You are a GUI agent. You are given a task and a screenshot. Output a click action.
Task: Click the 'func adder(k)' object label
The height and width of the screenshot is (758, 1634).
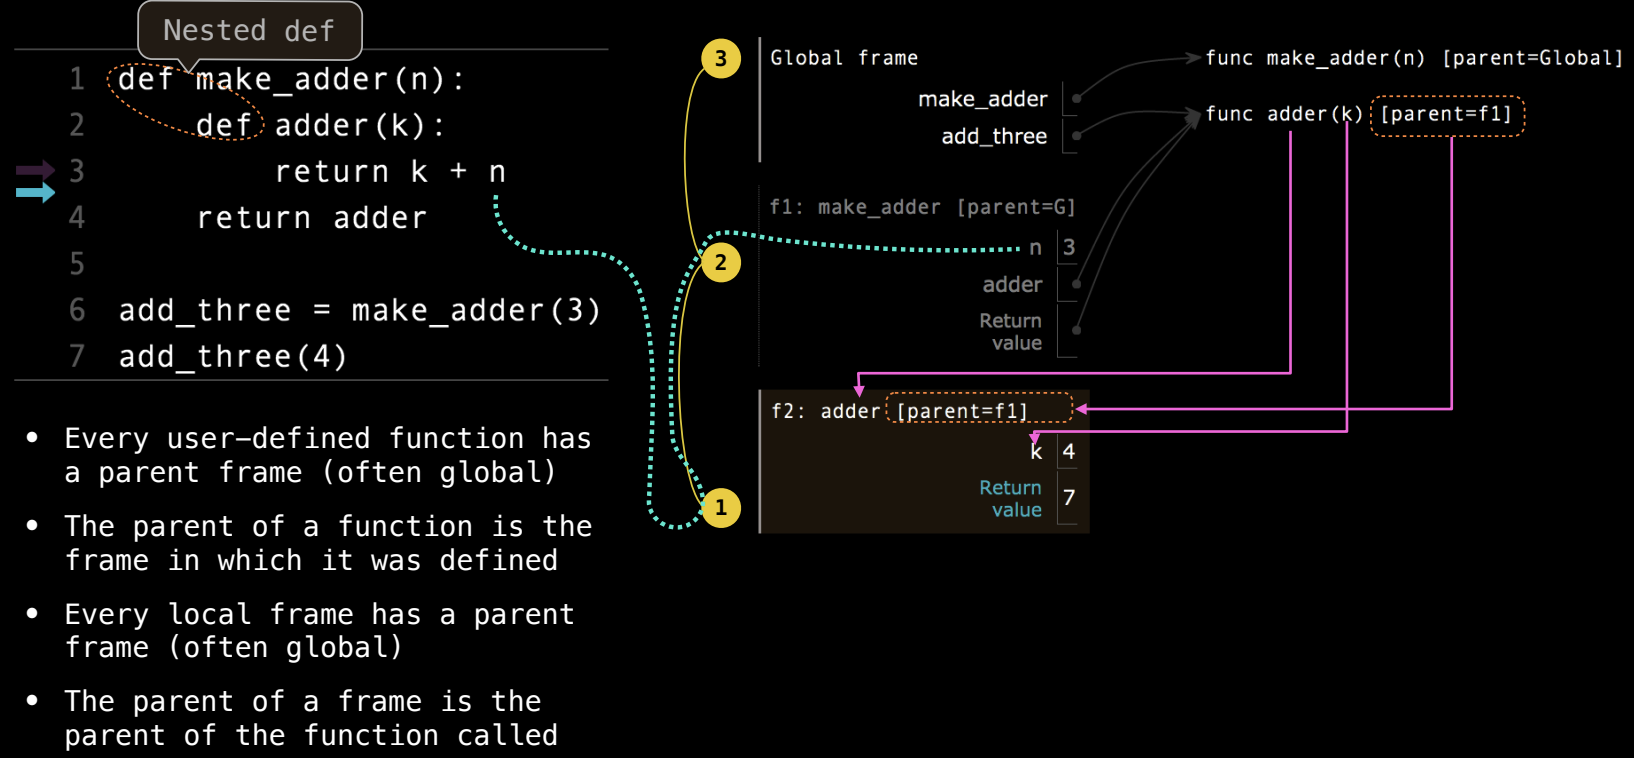pyautogui.click(x=1284, y=114)
